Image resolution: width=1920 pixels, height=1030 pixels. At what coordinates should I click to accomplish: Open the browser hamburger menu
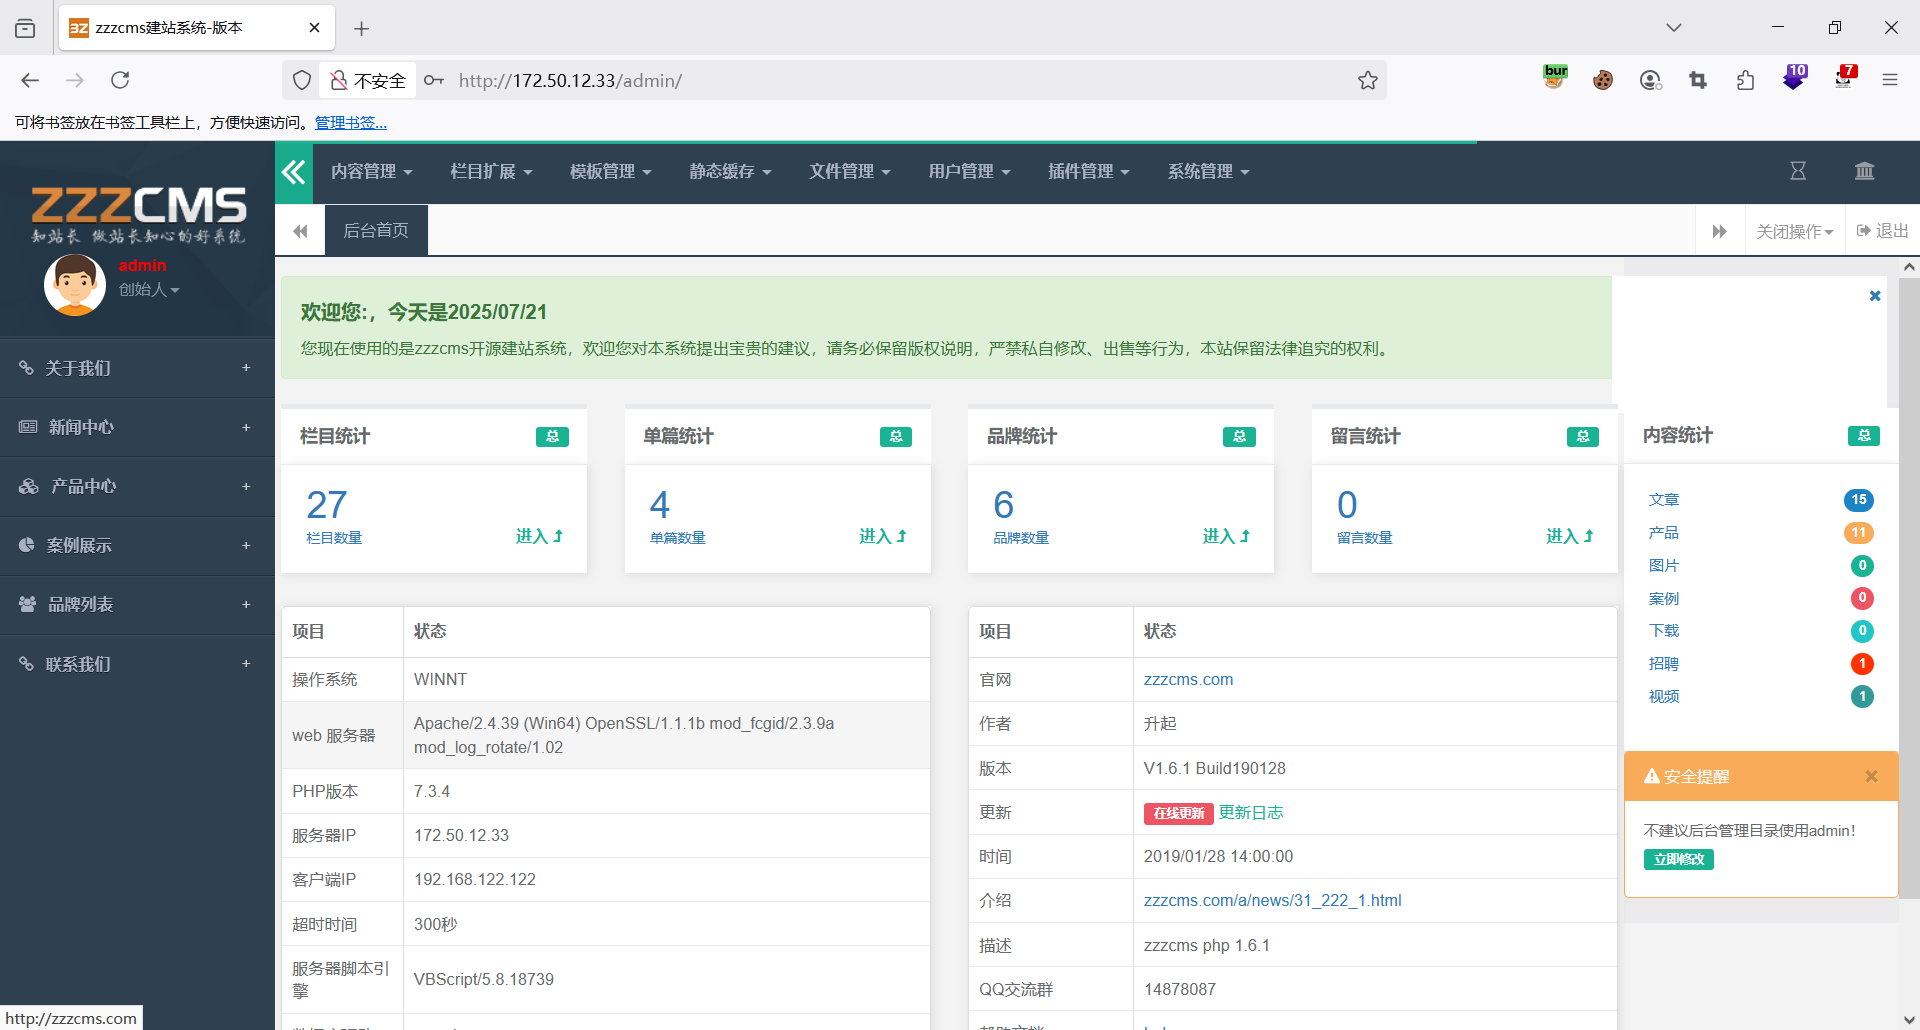[1890, 80]
